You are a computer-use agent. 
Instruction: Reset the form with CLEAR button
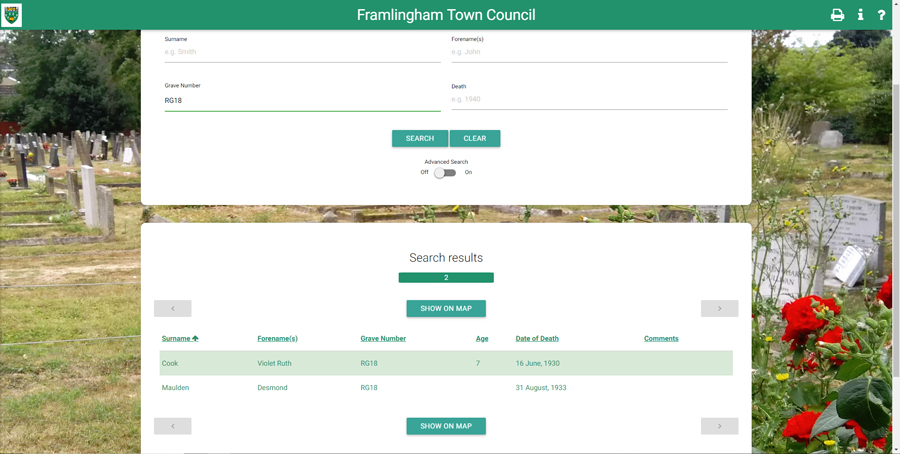475,138
